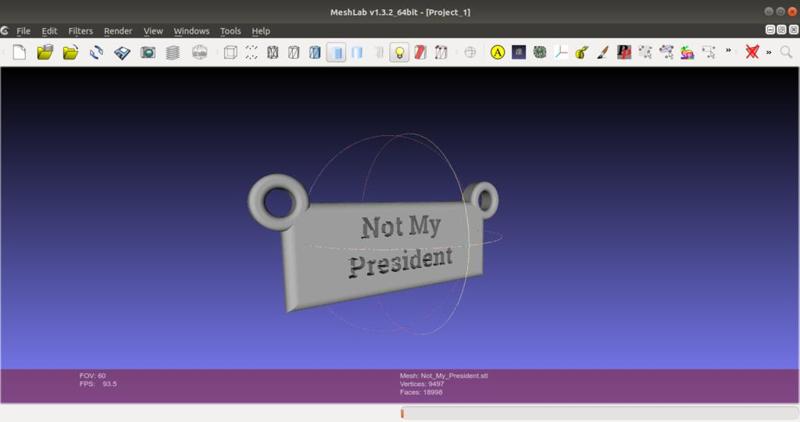Toggle the red fancy lighting icon
This screenshot has height=422, width=800.
(x=420, y=52)
